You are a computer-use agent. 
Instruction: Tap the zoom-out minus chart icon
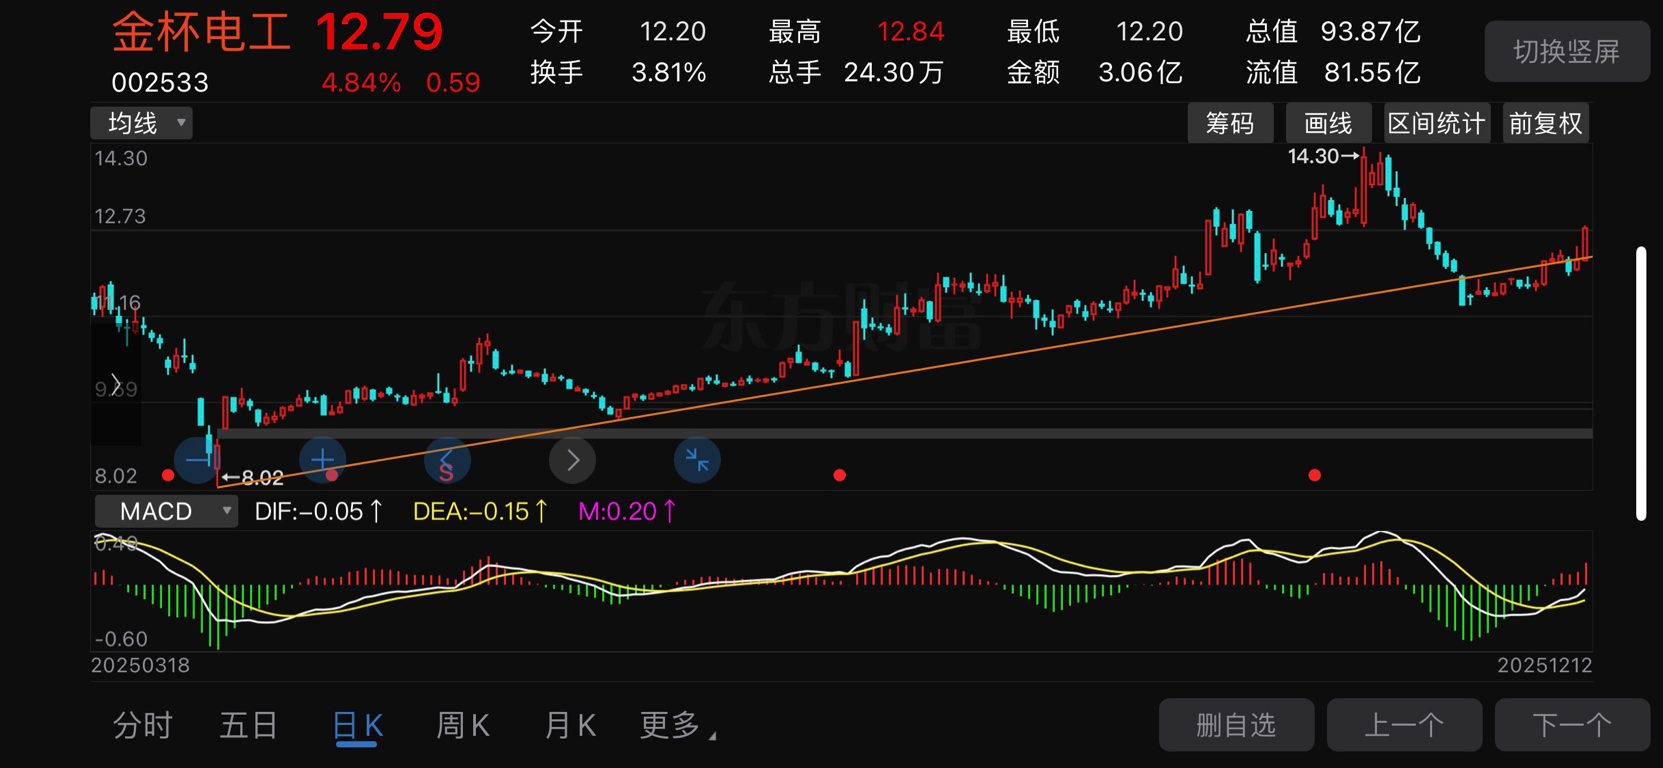(x=197, y=460)
